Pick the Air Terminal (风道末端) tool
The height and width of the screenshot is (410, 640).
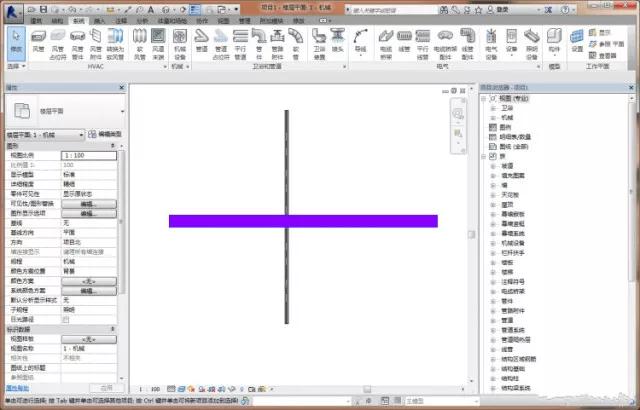pyautogui.click(x=158, y=44)
